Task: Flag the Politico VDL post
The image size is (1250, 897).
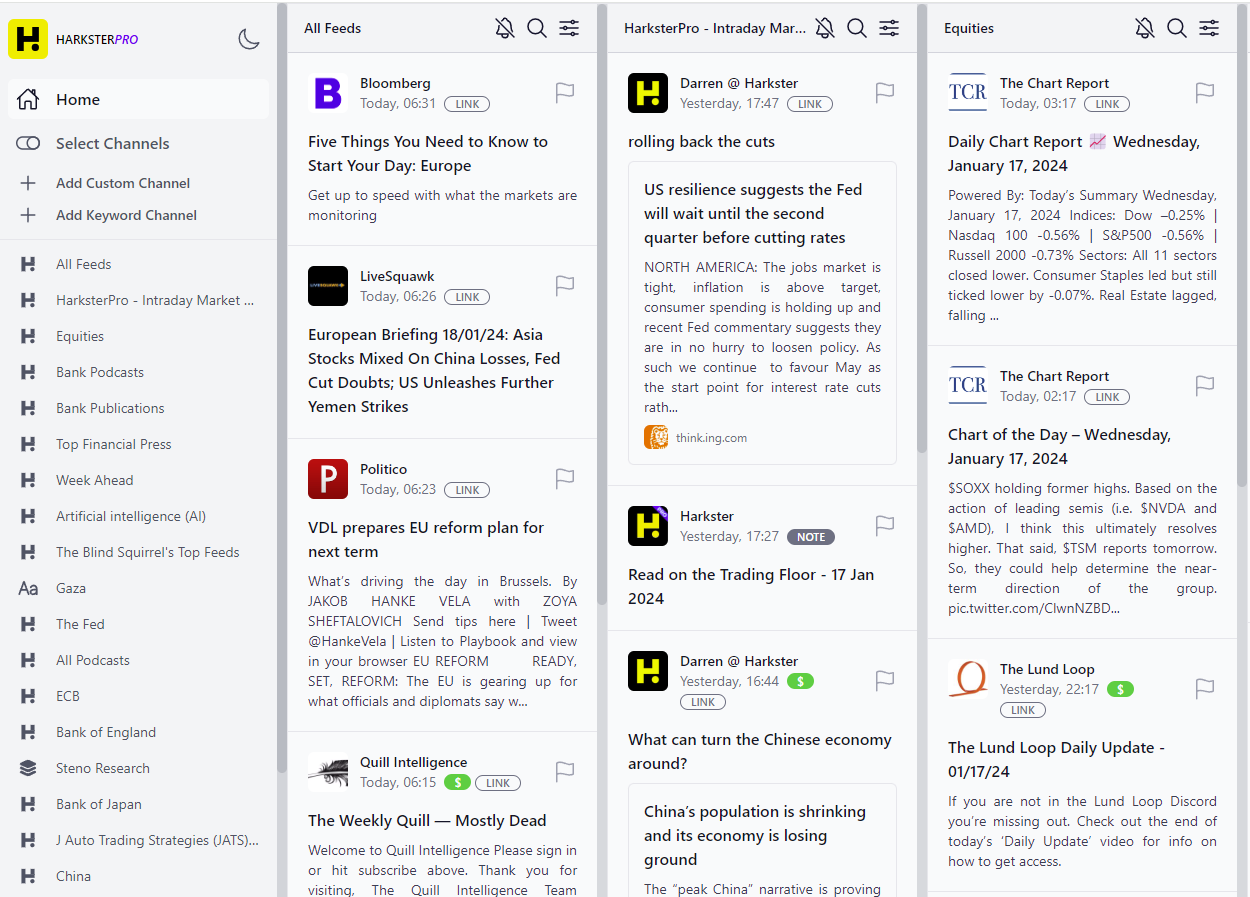Action: (x=565, y=479)
